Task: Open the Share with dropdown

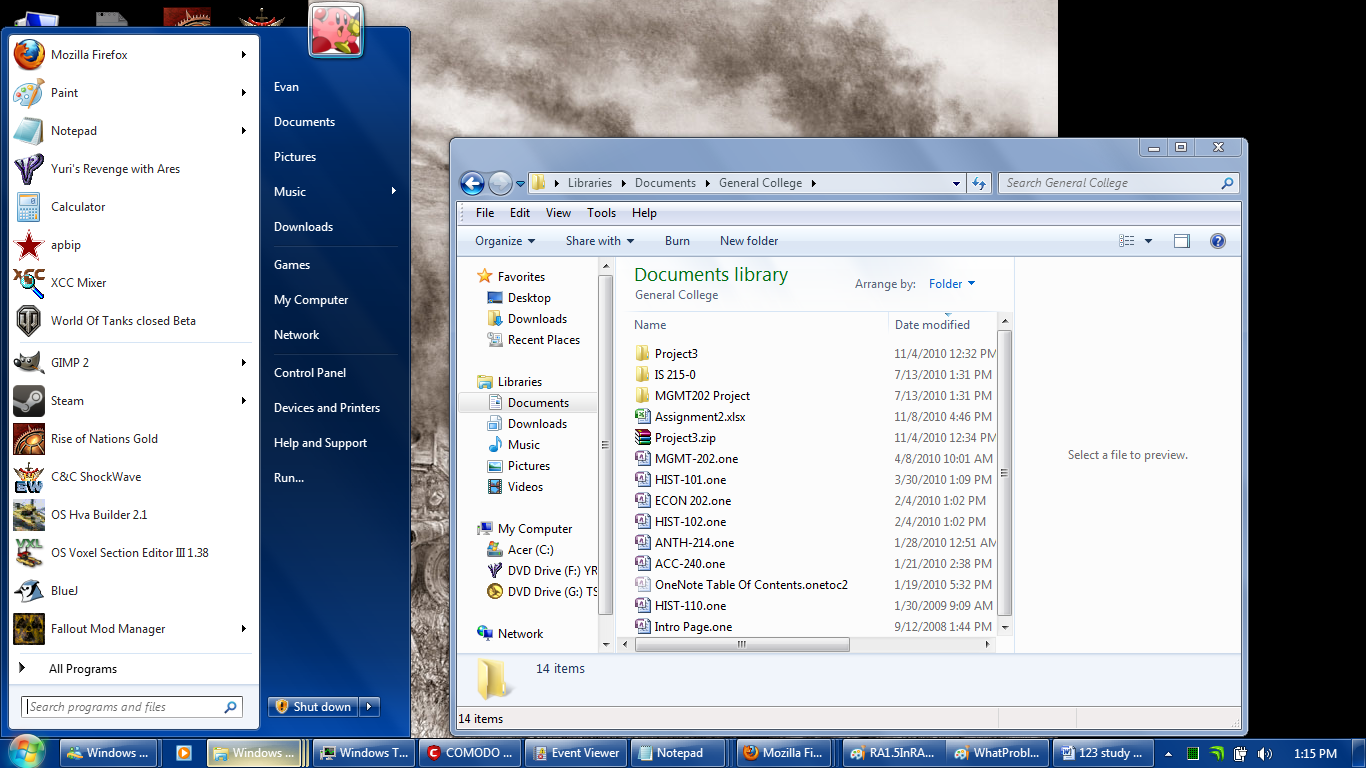Action: click(x=600, y=241)
